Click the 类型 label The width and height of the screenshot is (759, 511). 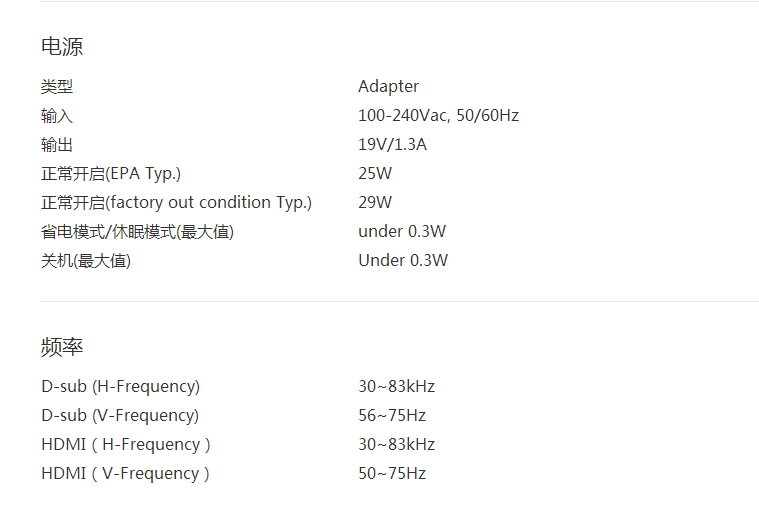point(57,86)
